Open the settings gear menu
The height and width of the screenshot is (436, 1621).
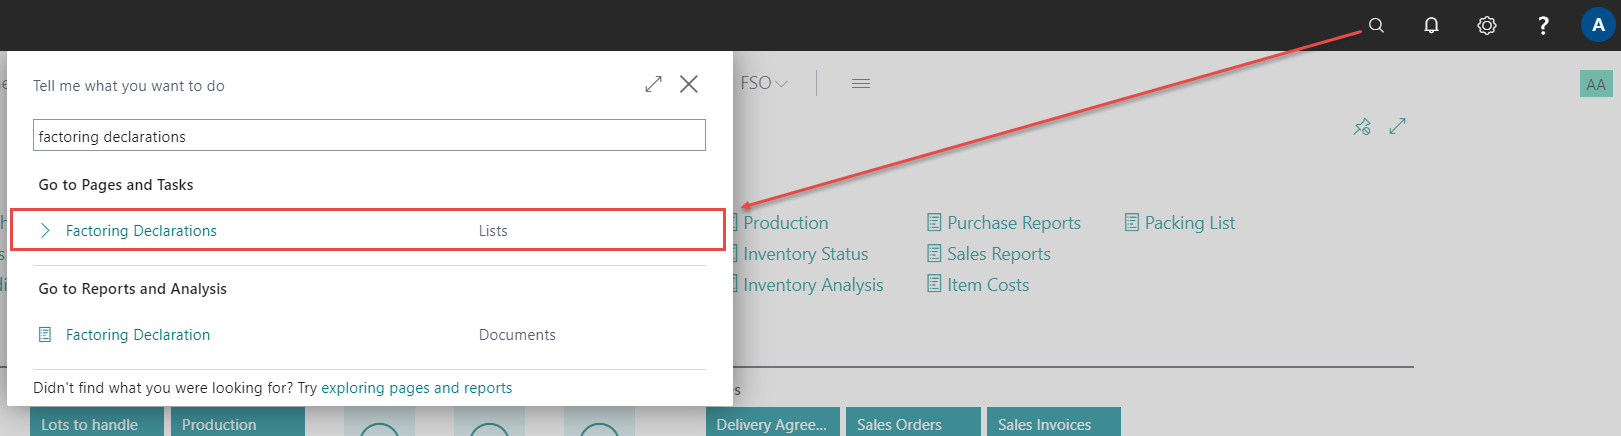click(x=1487, y=26)
